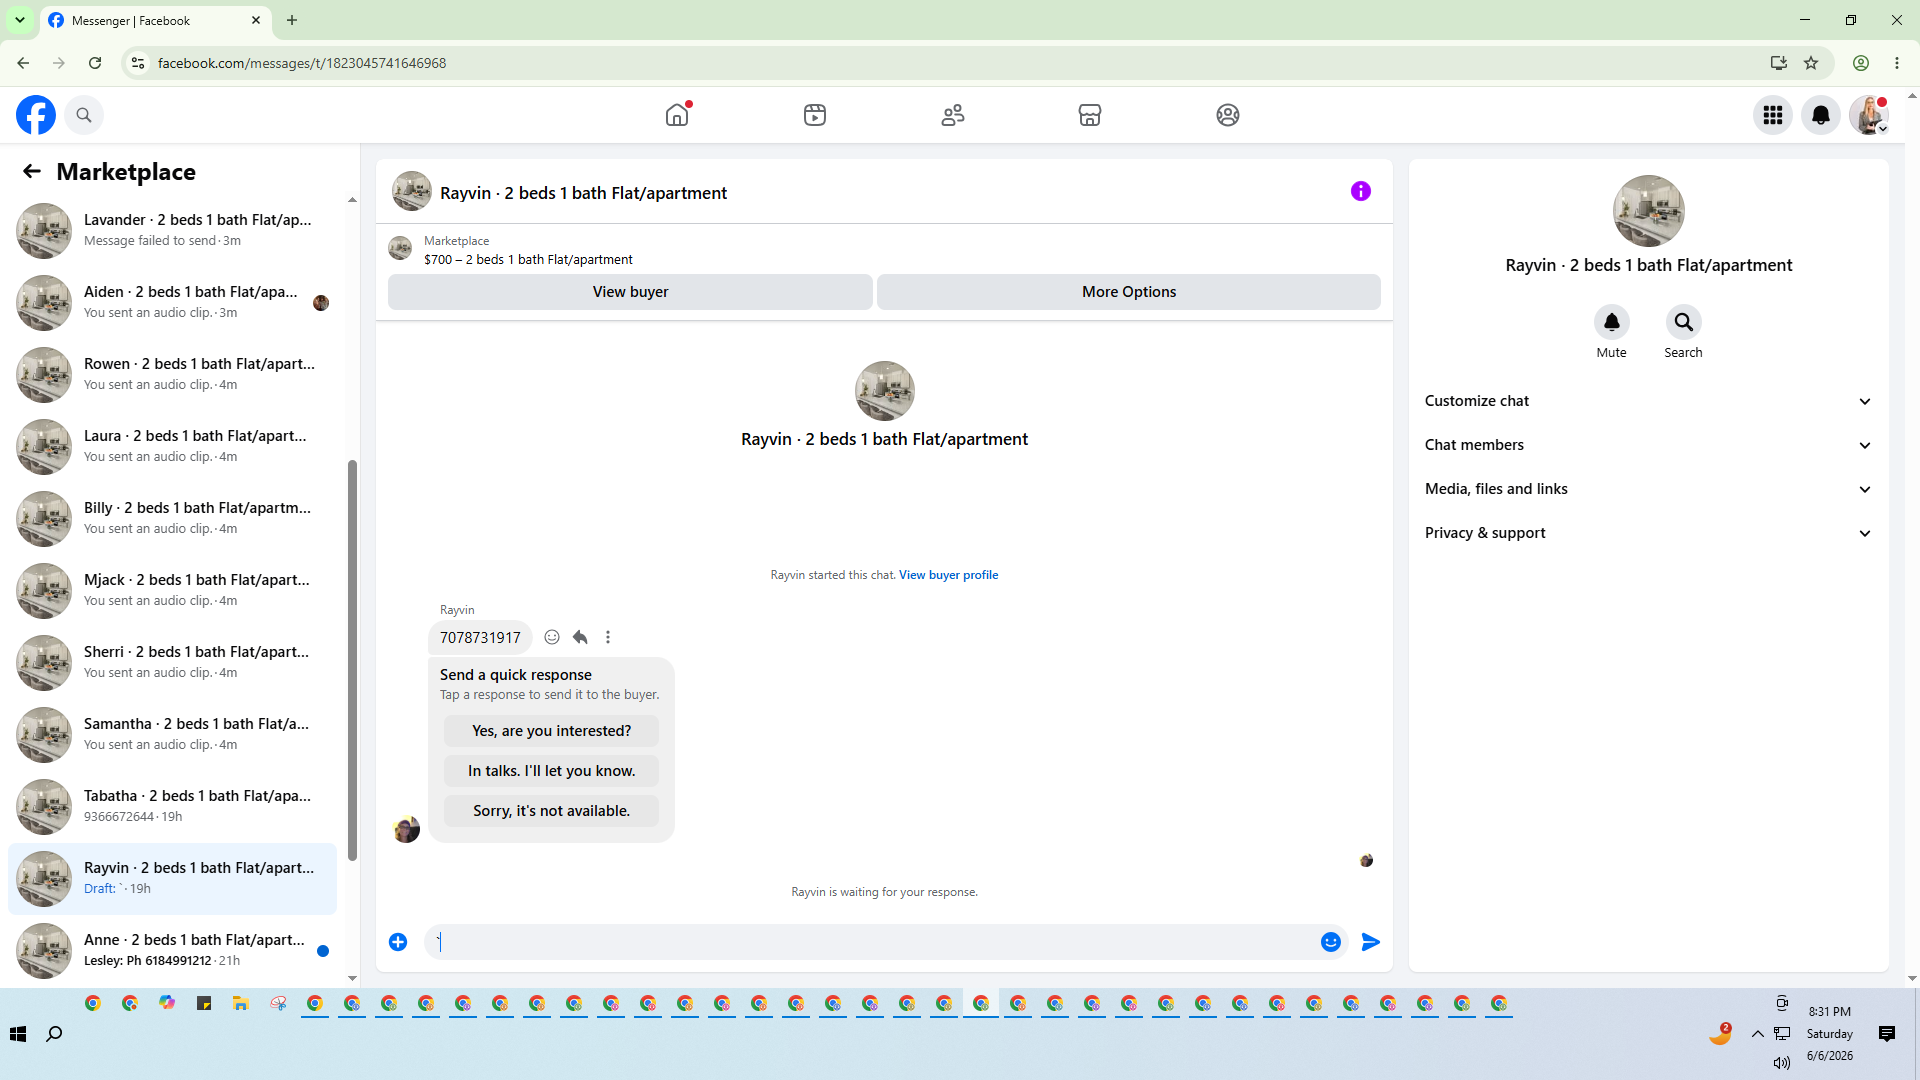The height and width of the screenshot is (1080, 1920).
Task: Click the Facebook search magnifier icon
Action: point(84,115)
